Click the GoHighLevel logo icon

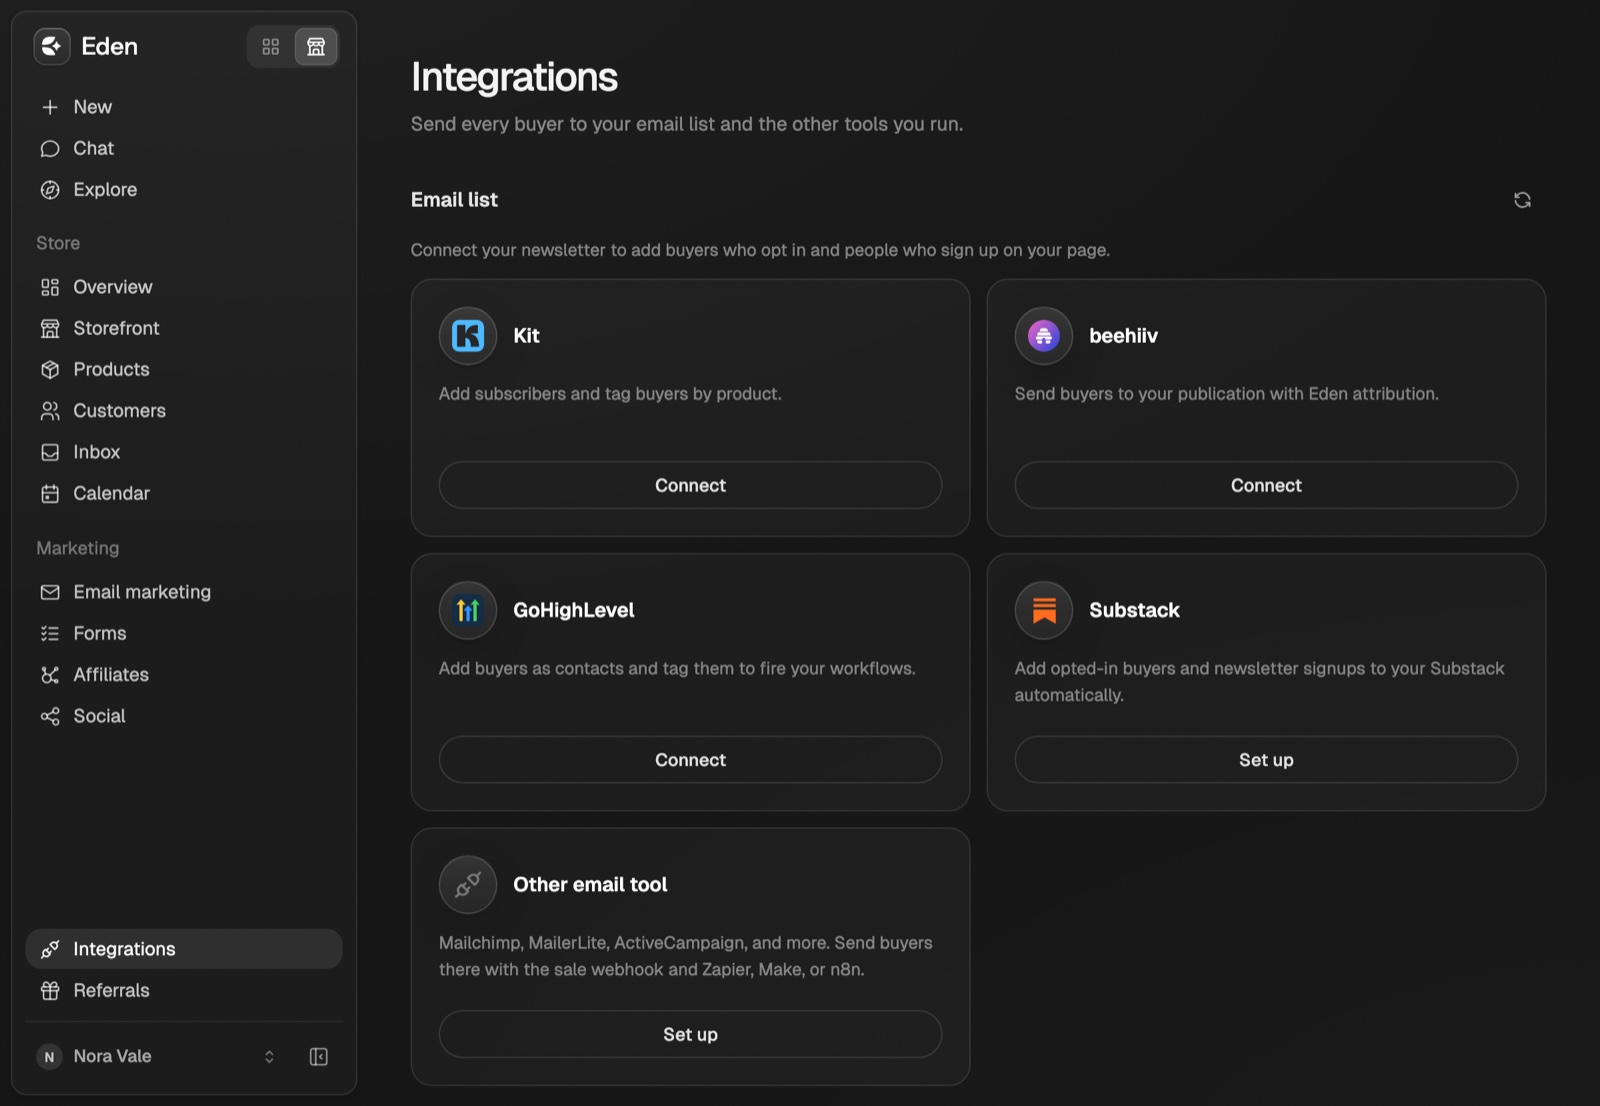click(x=468, y=610)
